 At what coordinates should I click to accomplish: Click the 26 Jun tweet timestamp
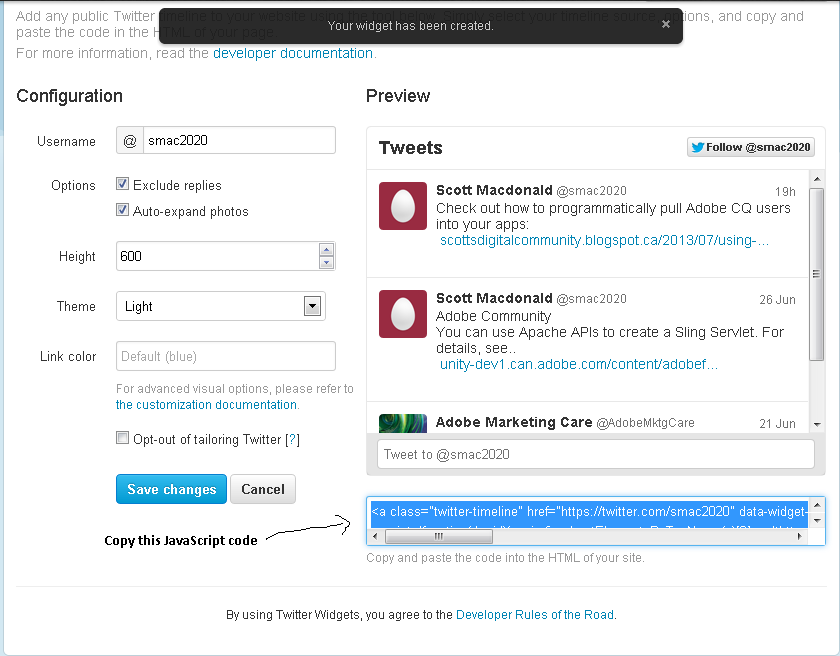777,300
